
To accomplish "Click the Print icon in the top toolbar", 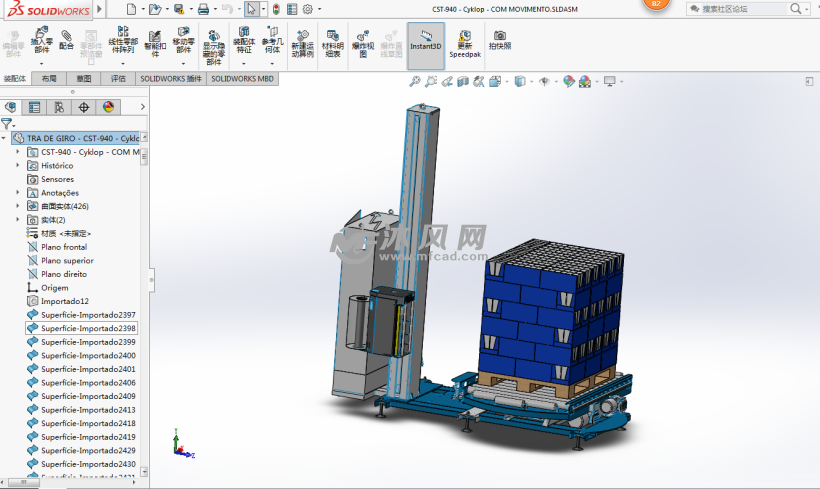I will coord(203,9).
